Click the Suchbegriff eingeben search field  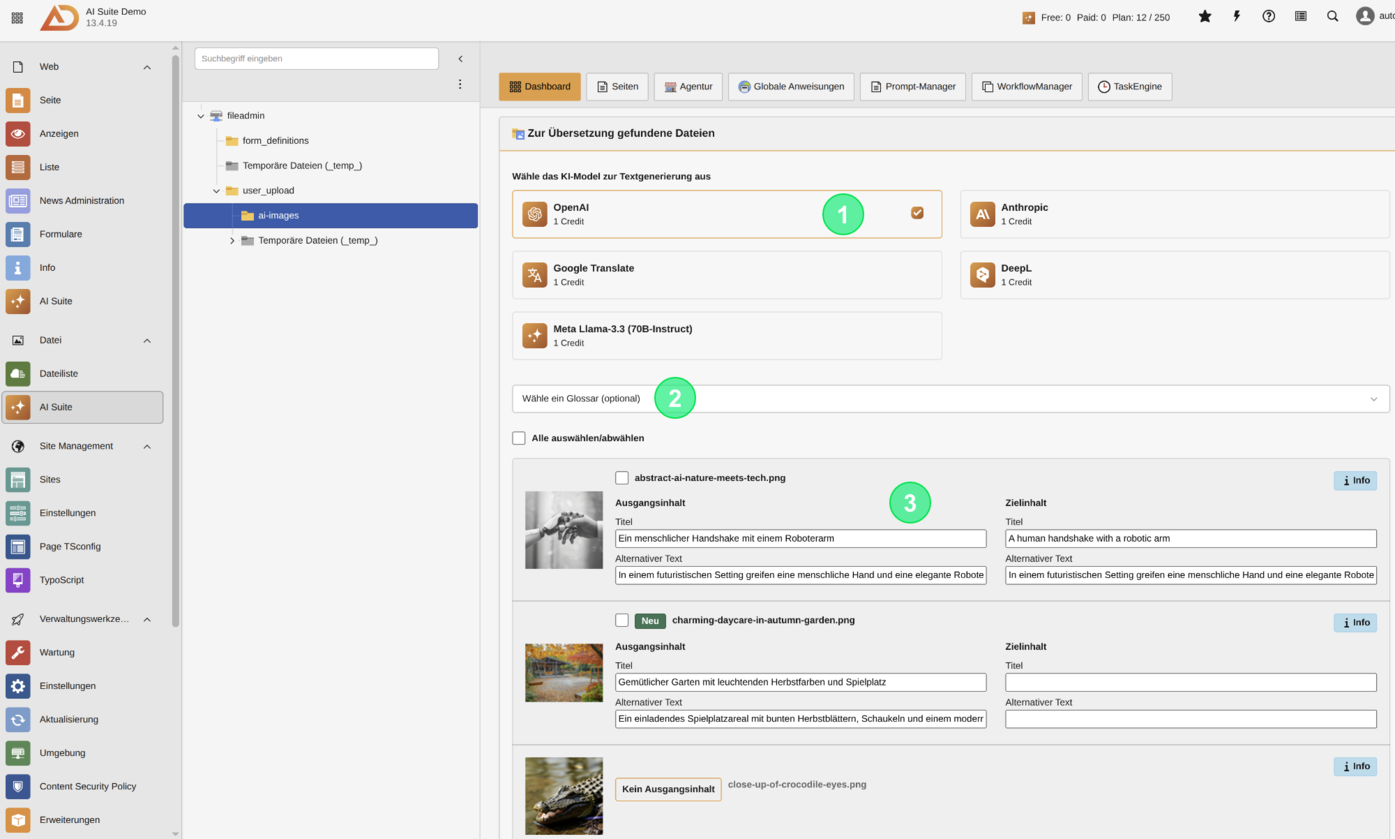point(316,59)
